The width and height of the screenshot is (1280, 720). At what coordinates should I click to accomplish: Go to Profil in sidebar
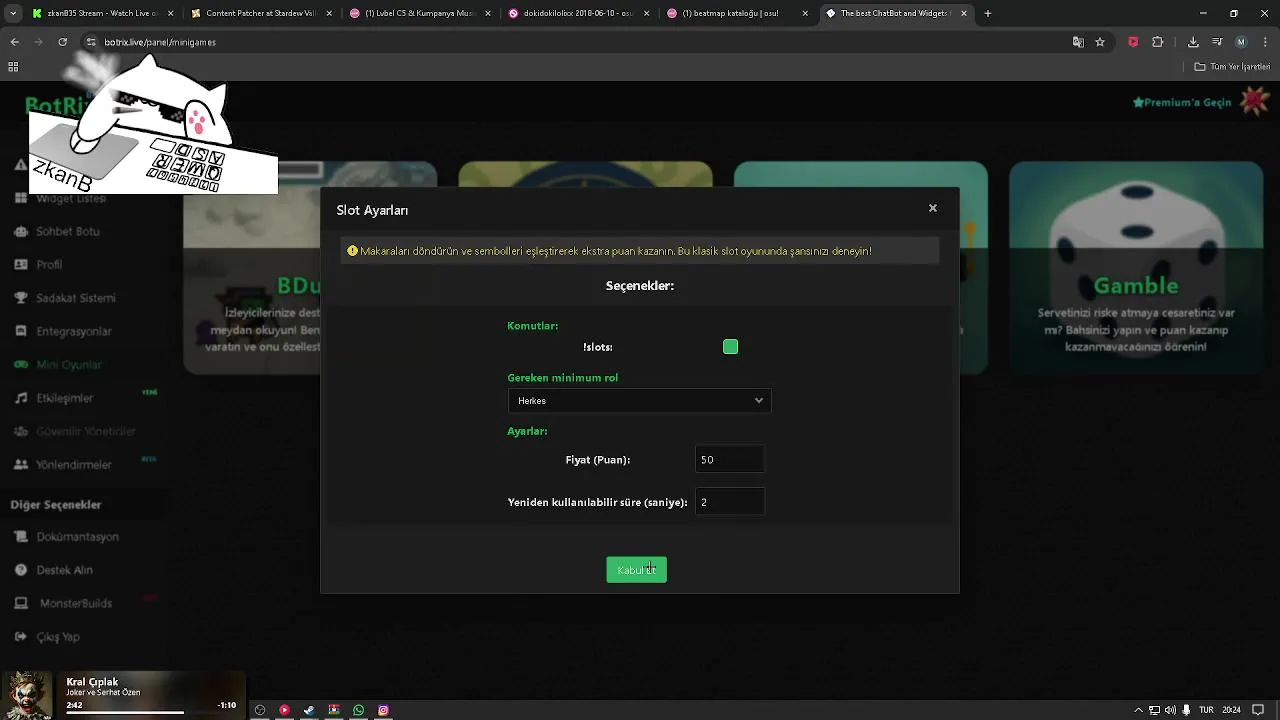49,264
